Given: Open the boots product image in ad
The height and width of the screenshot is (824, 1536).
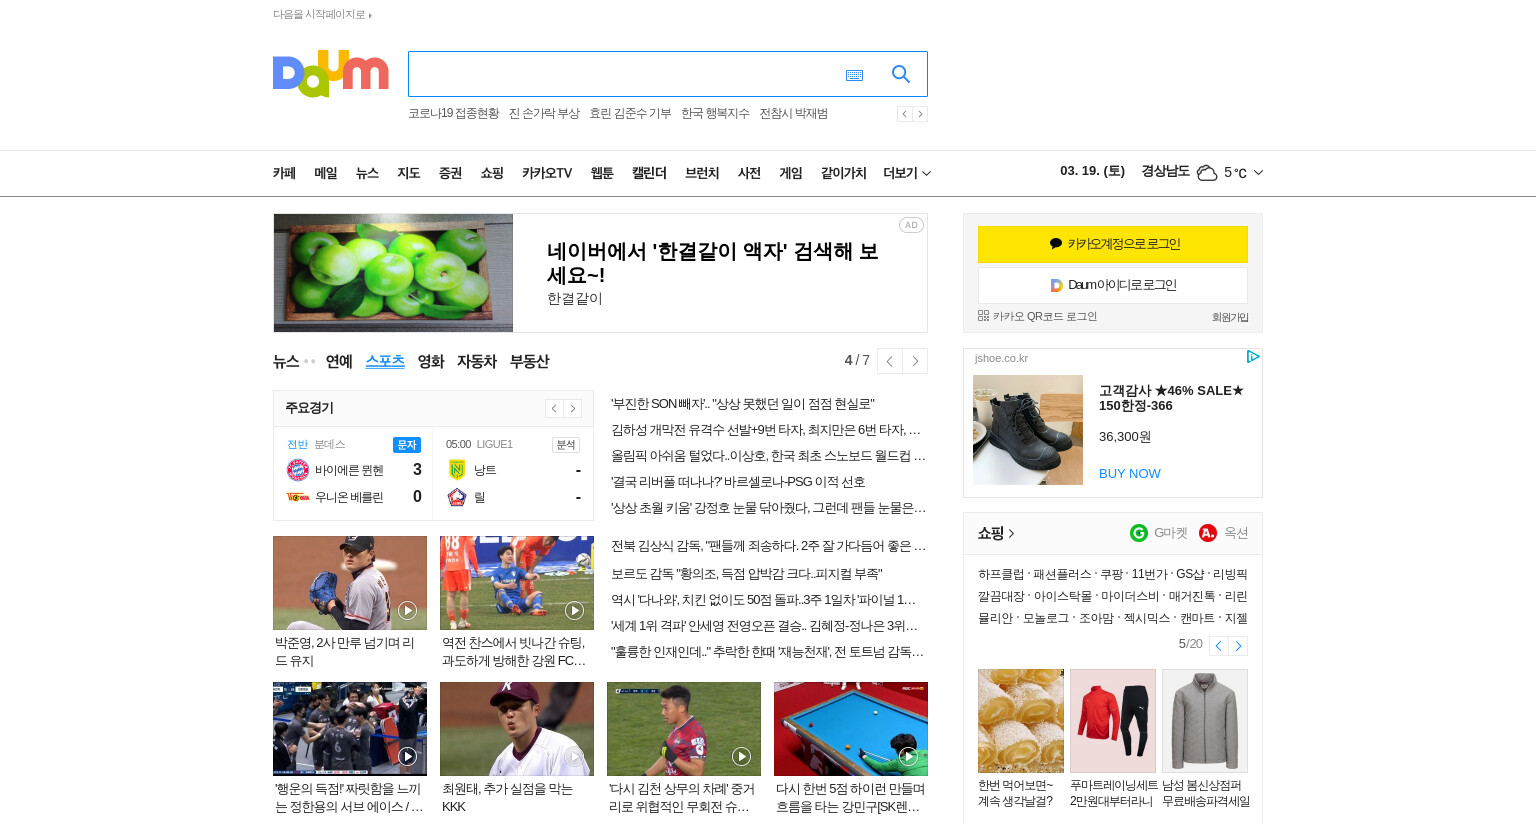Looking at the screenshot, I should pyautogui.click(x=1028, y=430).
